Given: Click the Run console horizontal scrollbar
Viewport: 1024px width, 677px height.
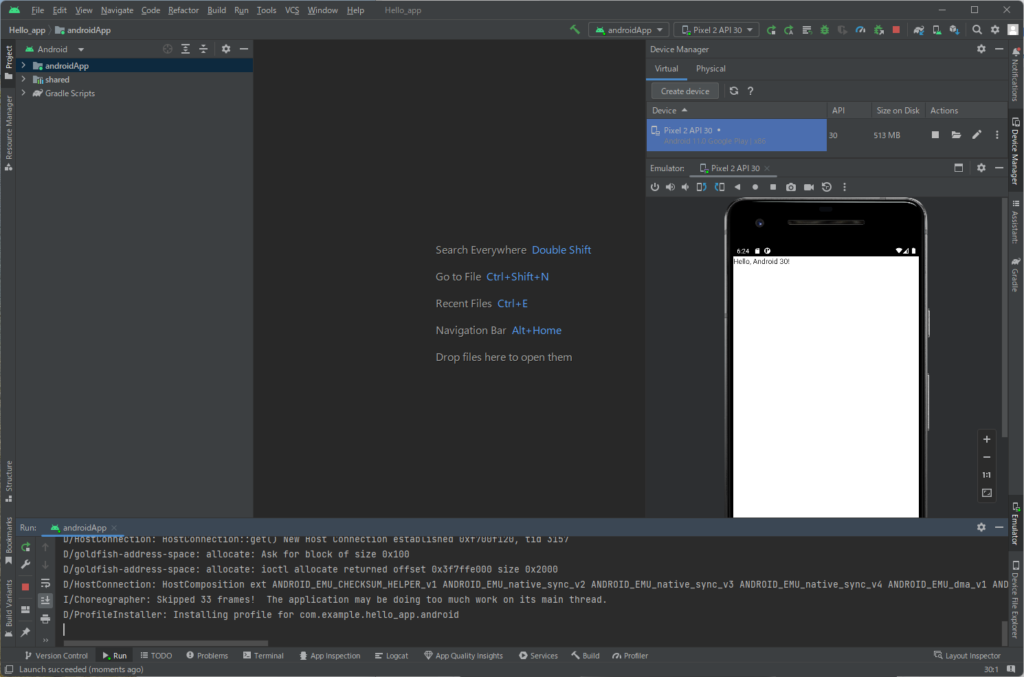Looking at the screenshot, I should click(165, 643).
